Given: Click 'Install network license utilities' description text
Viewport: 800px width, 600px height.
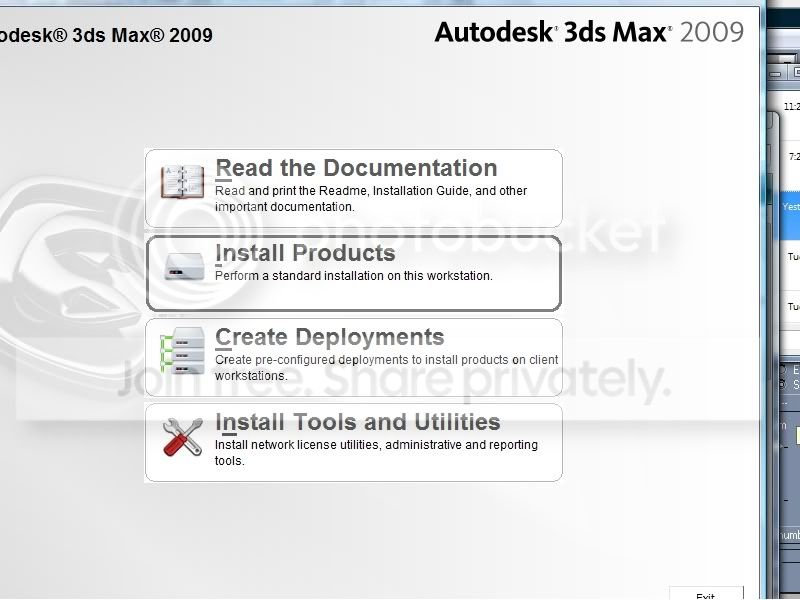Looking at the screenshot, I should coord(376,453).
